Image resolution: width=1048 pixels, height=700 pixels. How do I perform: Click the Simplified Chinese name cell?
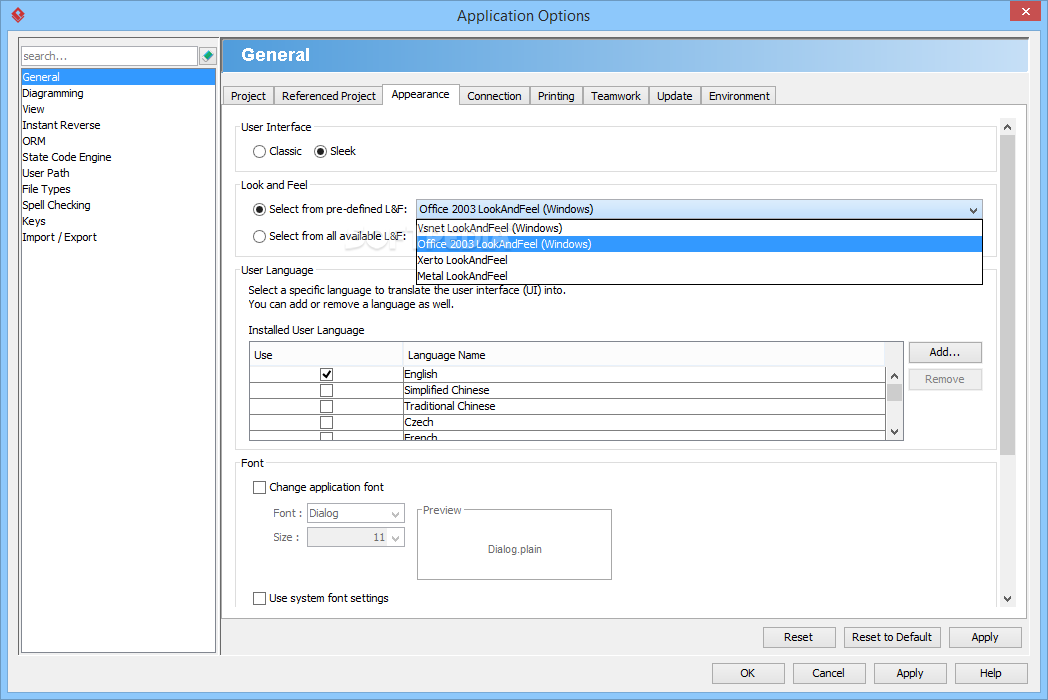[x=644, y=390]
